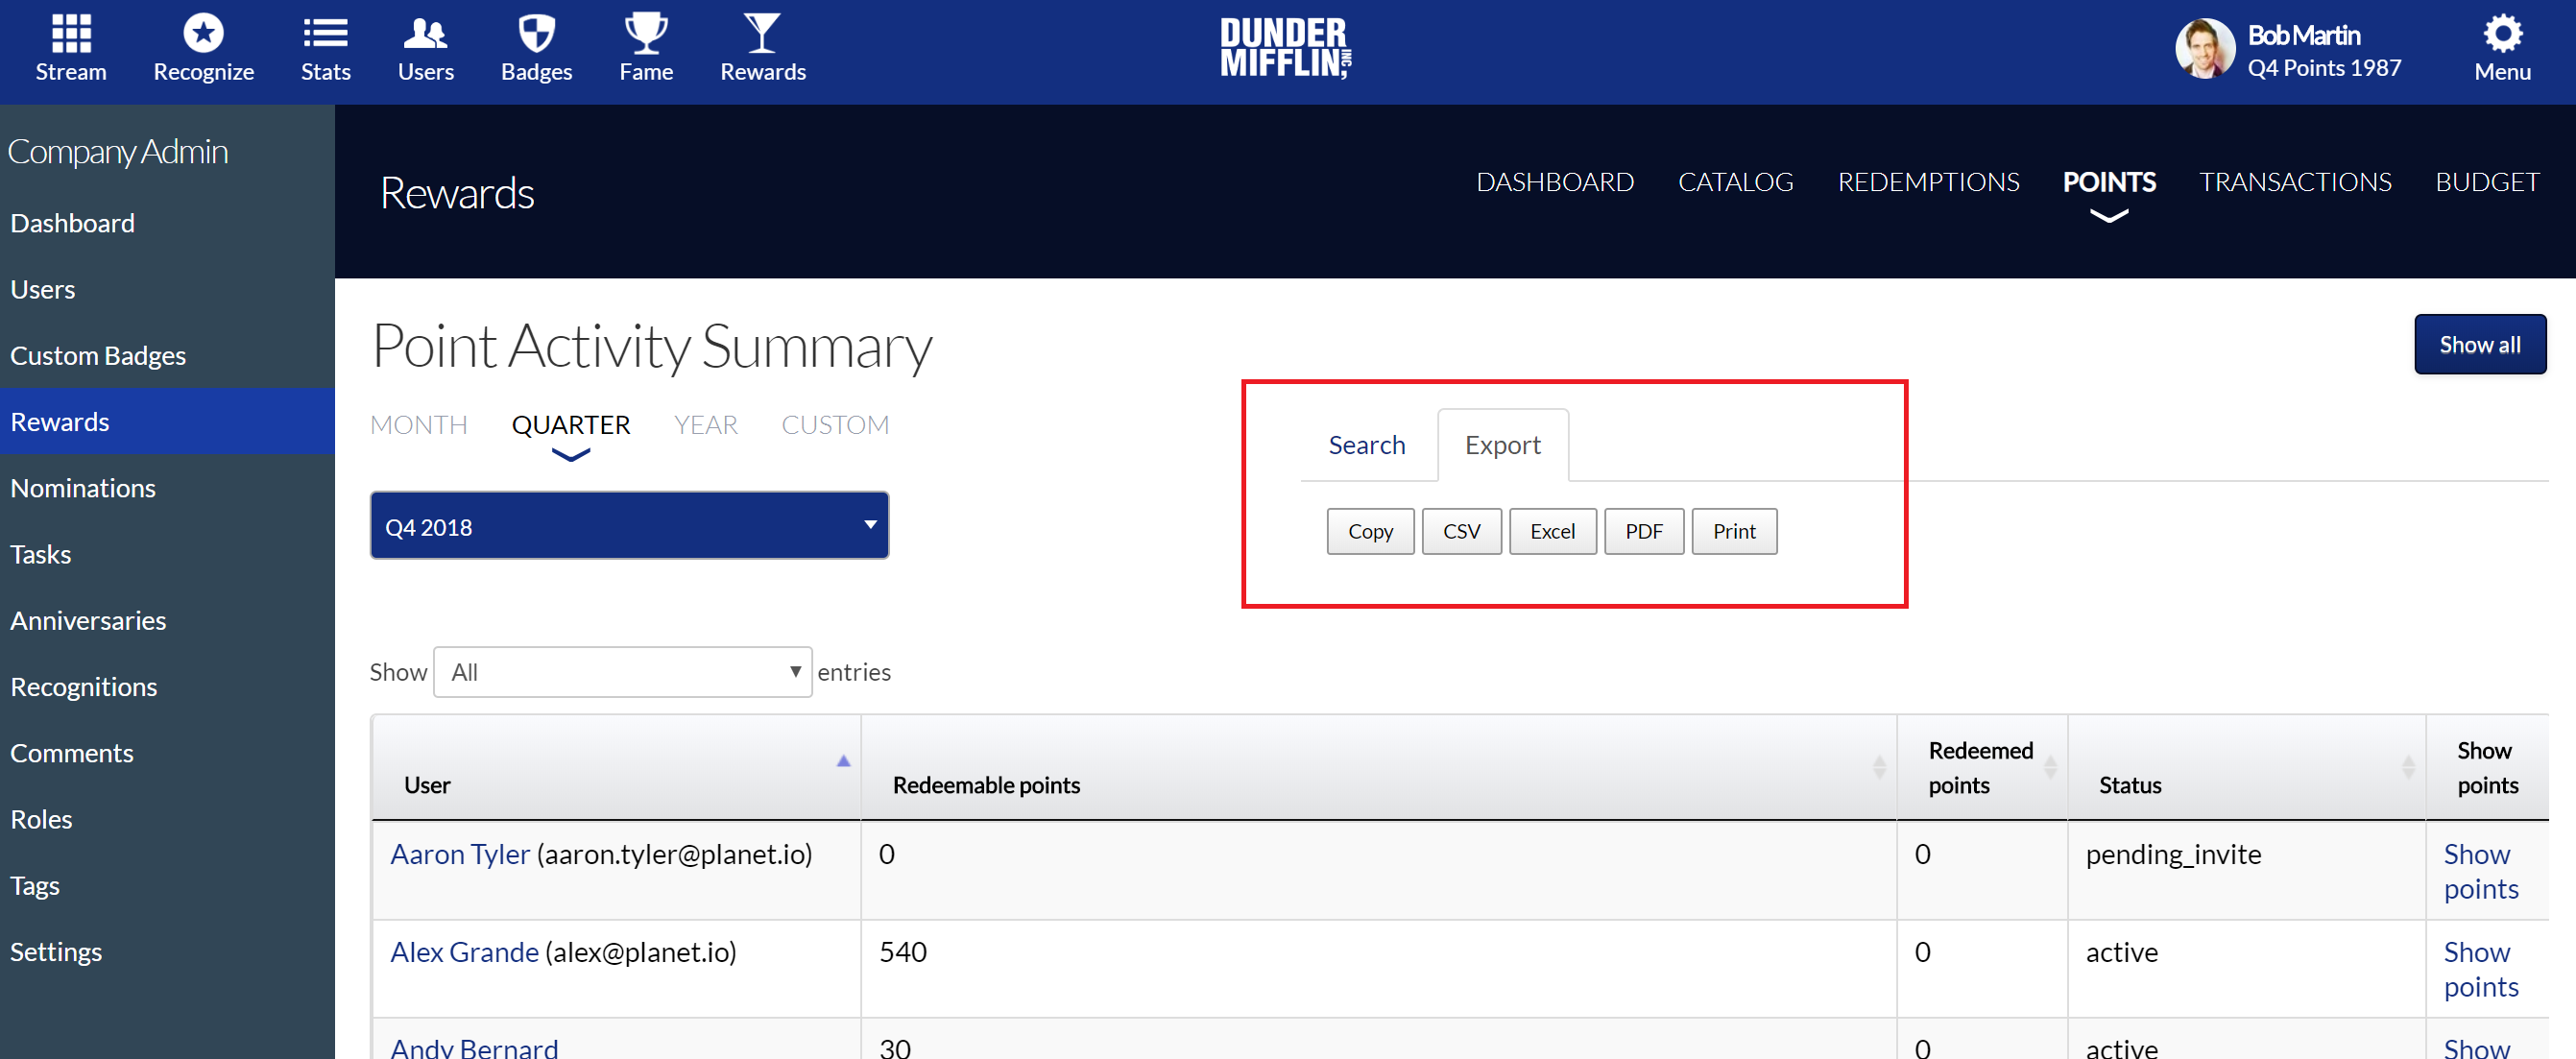Open the Badges shield icon

[536, 34]
